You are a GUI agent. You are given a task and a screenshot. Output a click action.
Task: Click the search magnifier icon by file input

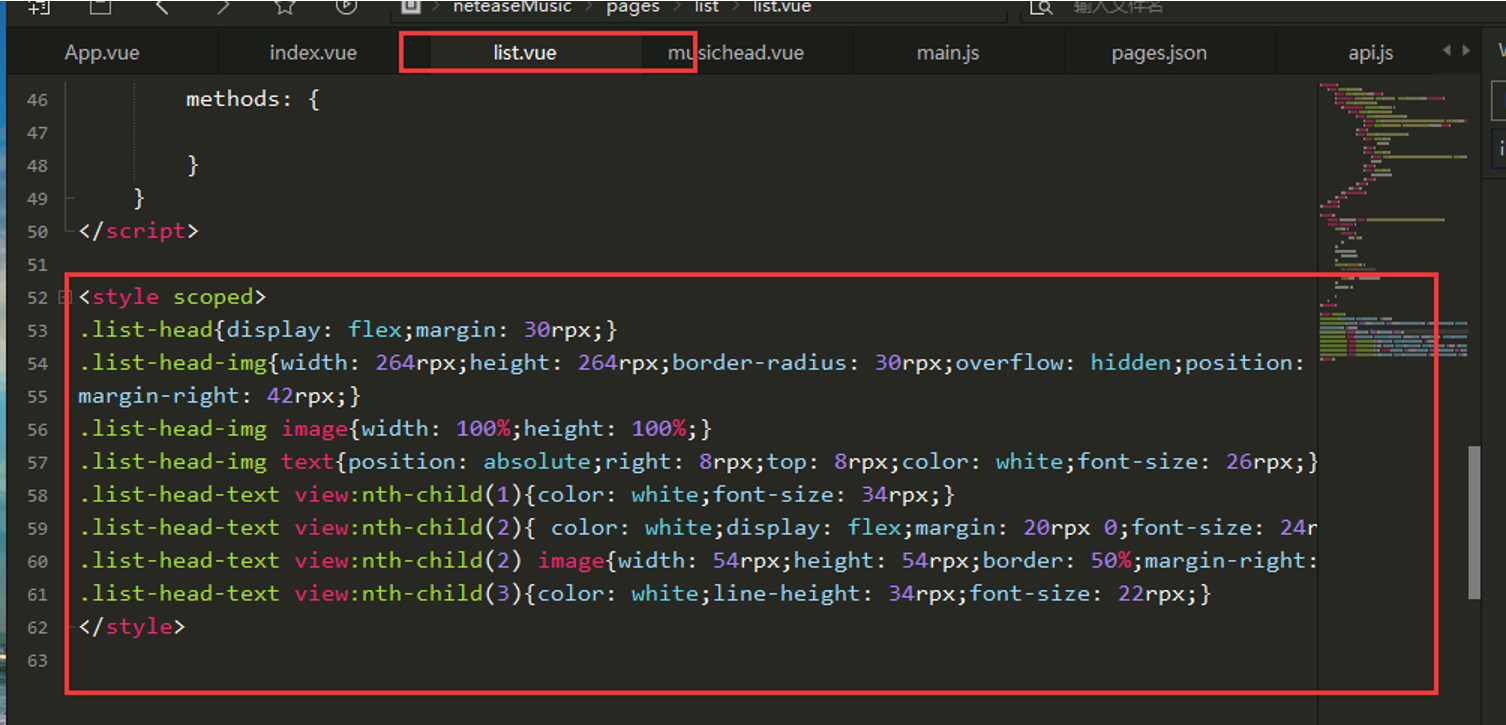tap(1041, 7)
